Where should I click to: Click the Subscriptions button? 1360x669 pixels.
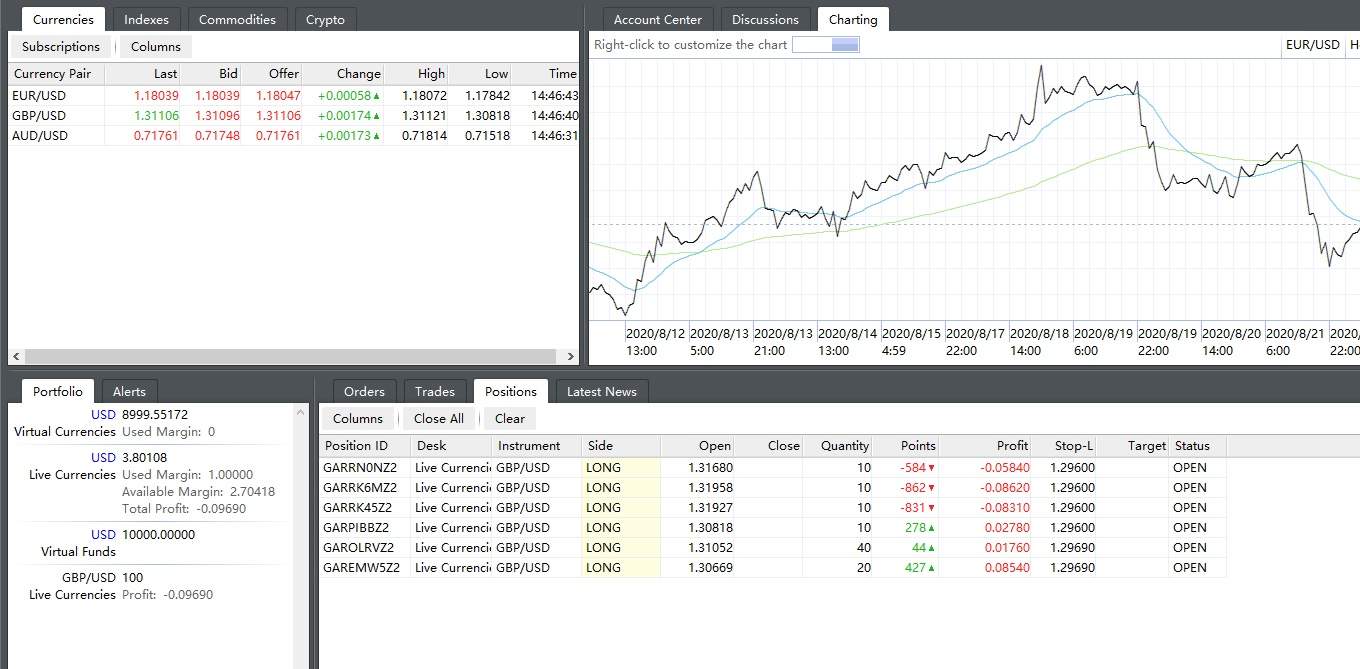[61, 46]
